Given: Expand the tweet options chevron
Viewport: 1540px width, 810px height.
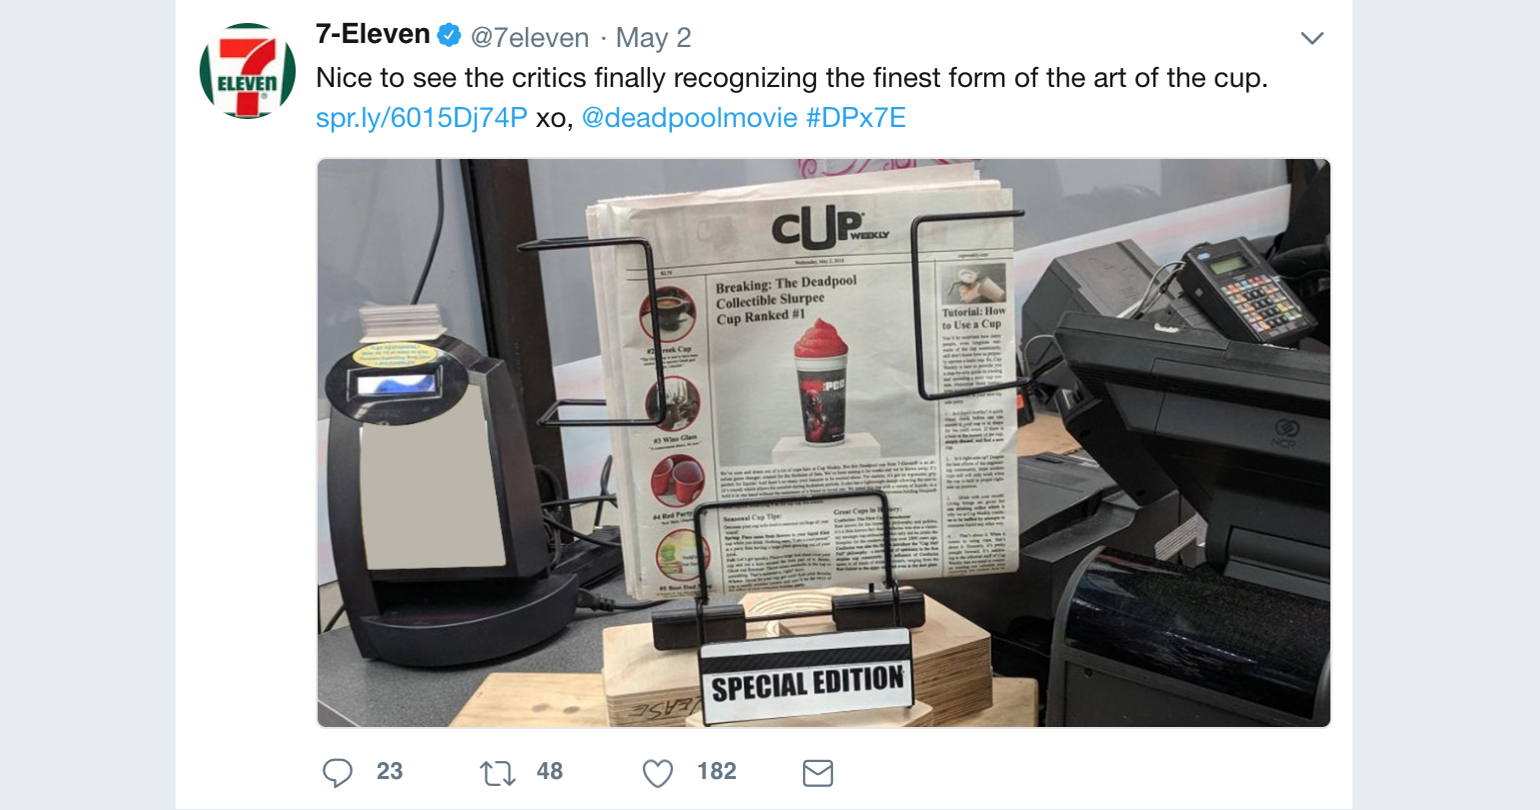Looking at the screenshot, I should (1312, 38).
